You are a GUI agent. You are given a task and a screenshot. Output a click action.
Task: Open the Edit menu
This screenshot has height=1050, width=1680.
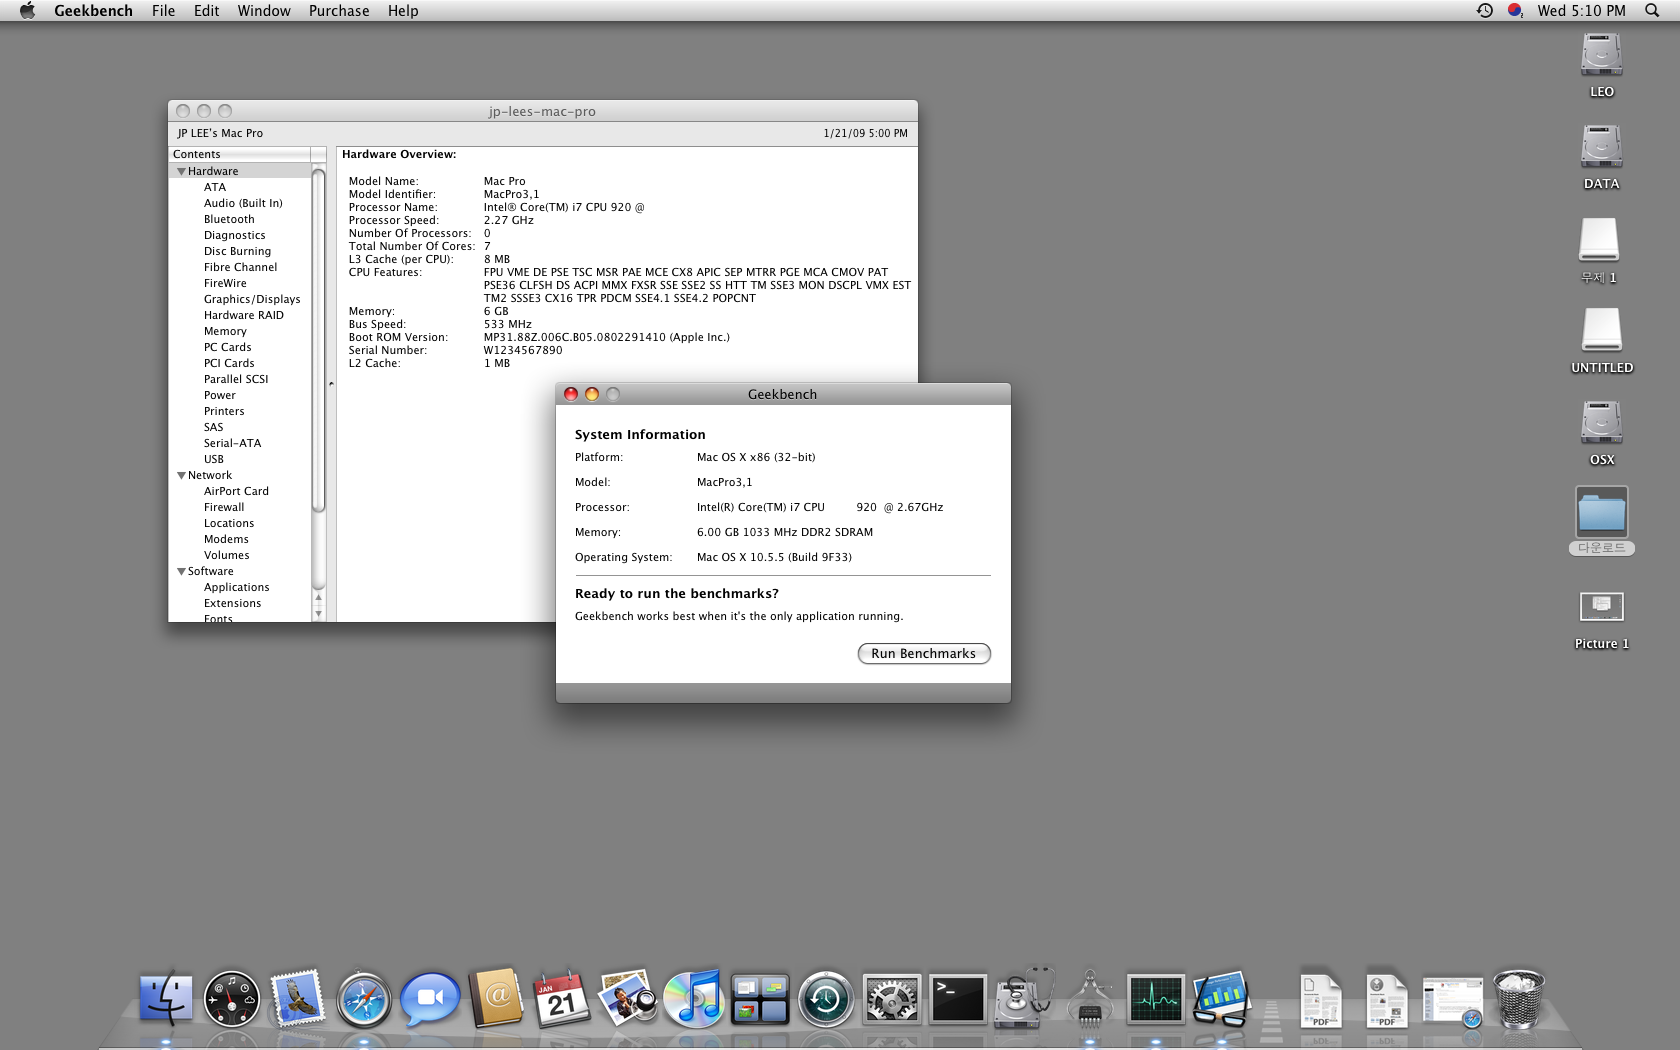[x=206, y=10]
